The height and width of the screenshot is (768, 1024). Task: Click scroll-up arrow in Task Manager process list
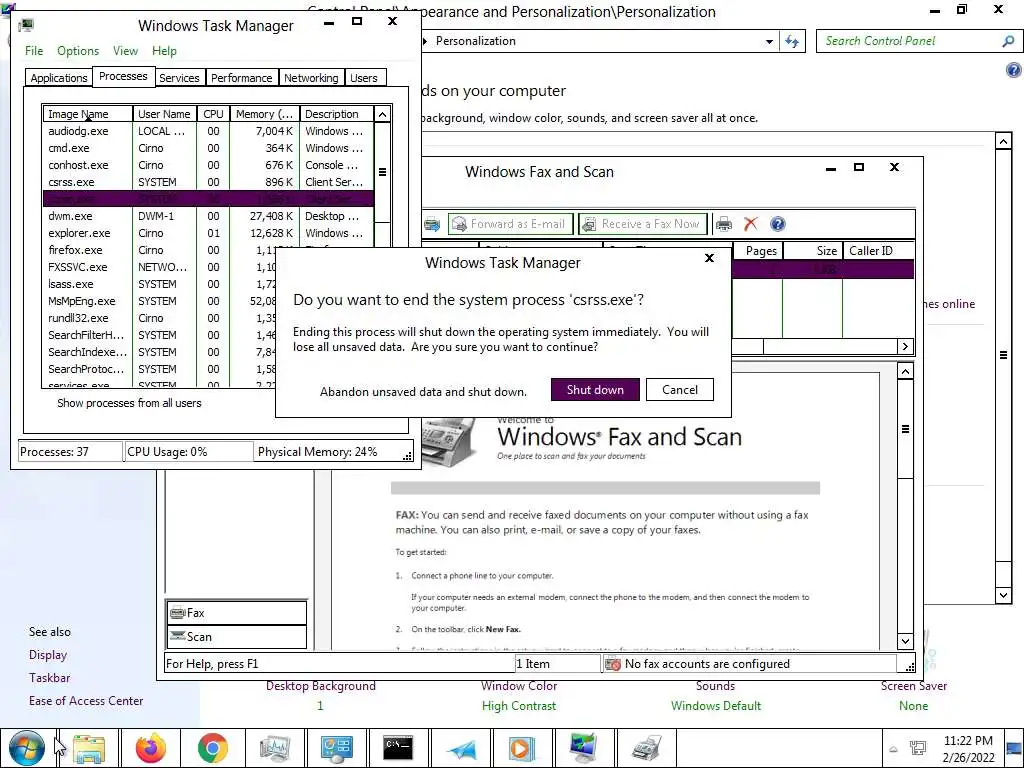(382, 114)
